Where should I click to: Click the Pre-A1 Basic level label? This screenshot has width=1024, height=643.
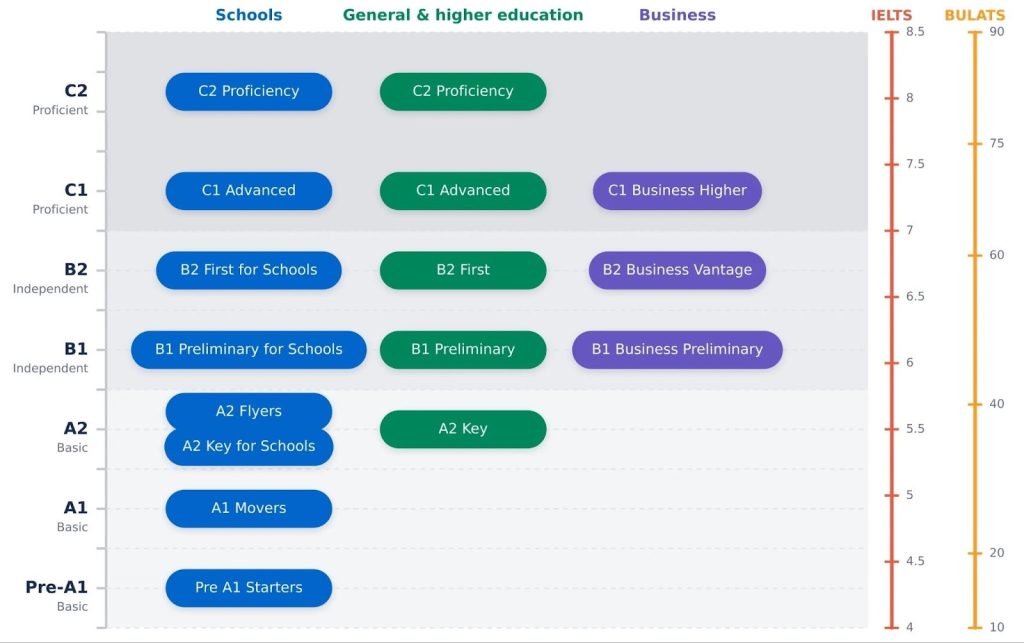[x=57, y=594]
